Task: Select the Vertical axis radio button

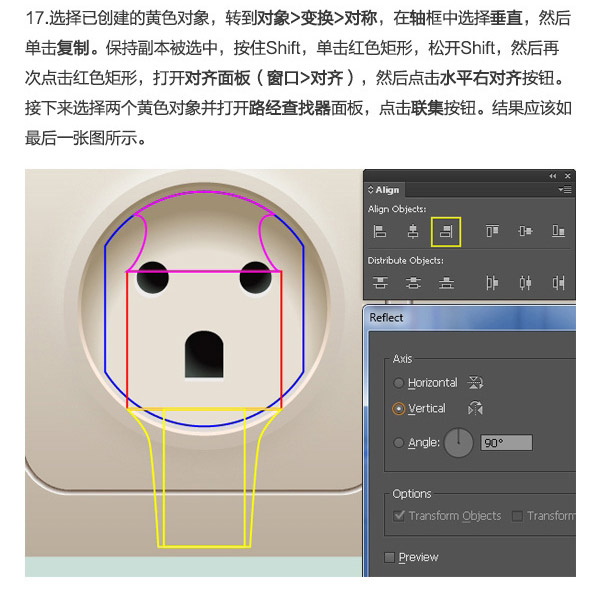Action: (x=398, y=408)
